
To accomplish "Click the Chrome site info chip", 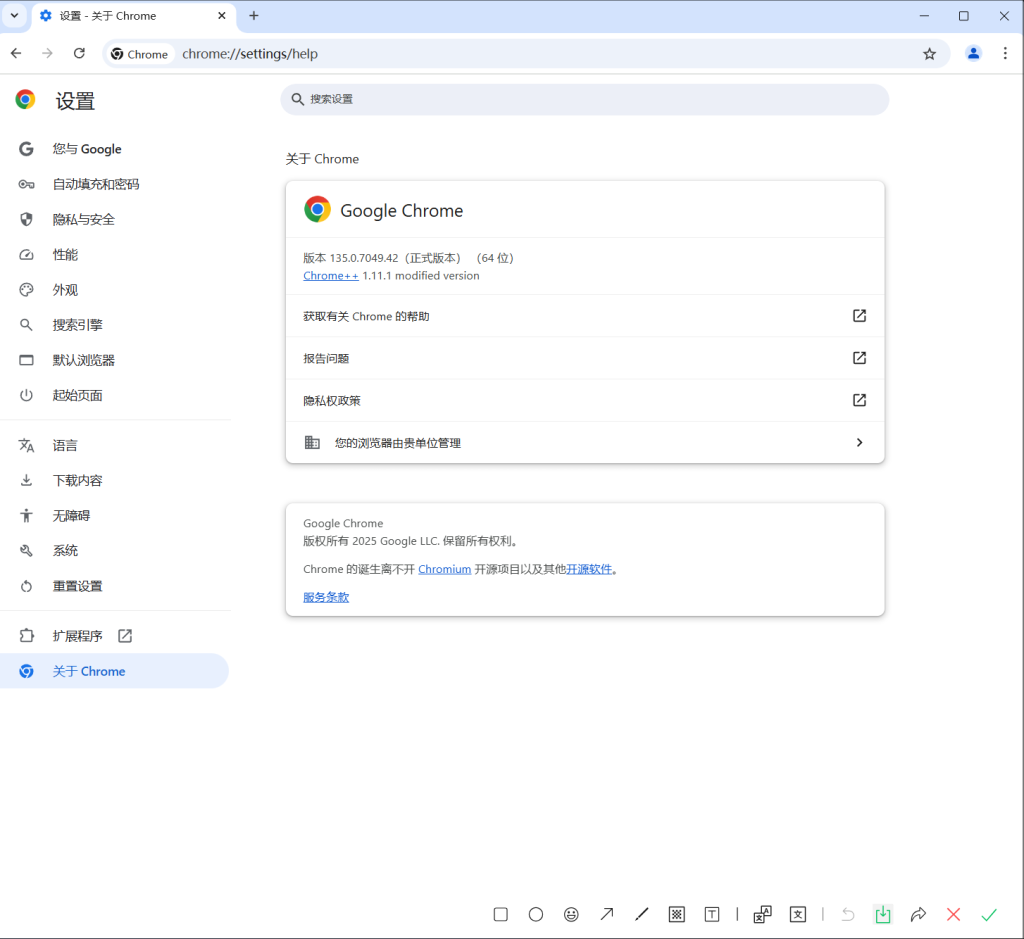I will pos(140,54).
